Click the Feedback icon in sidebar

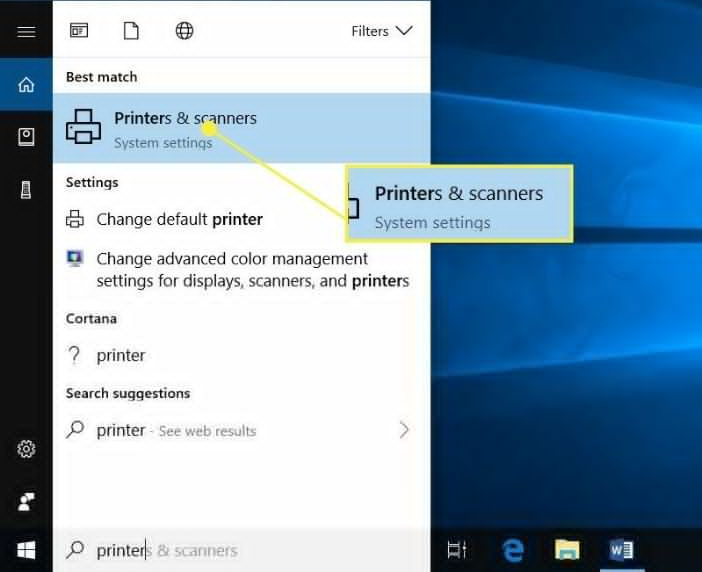(x=26, y=500)
